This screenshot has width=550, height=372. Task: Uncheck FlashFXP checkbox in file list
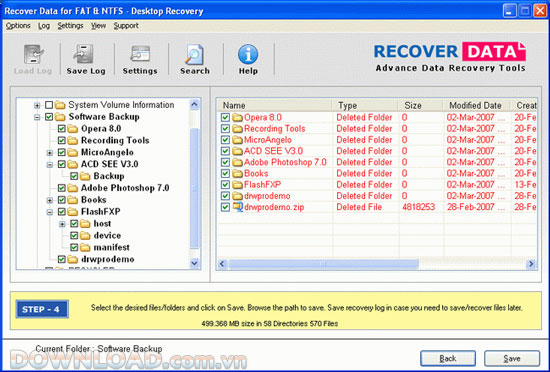[225, 185]
